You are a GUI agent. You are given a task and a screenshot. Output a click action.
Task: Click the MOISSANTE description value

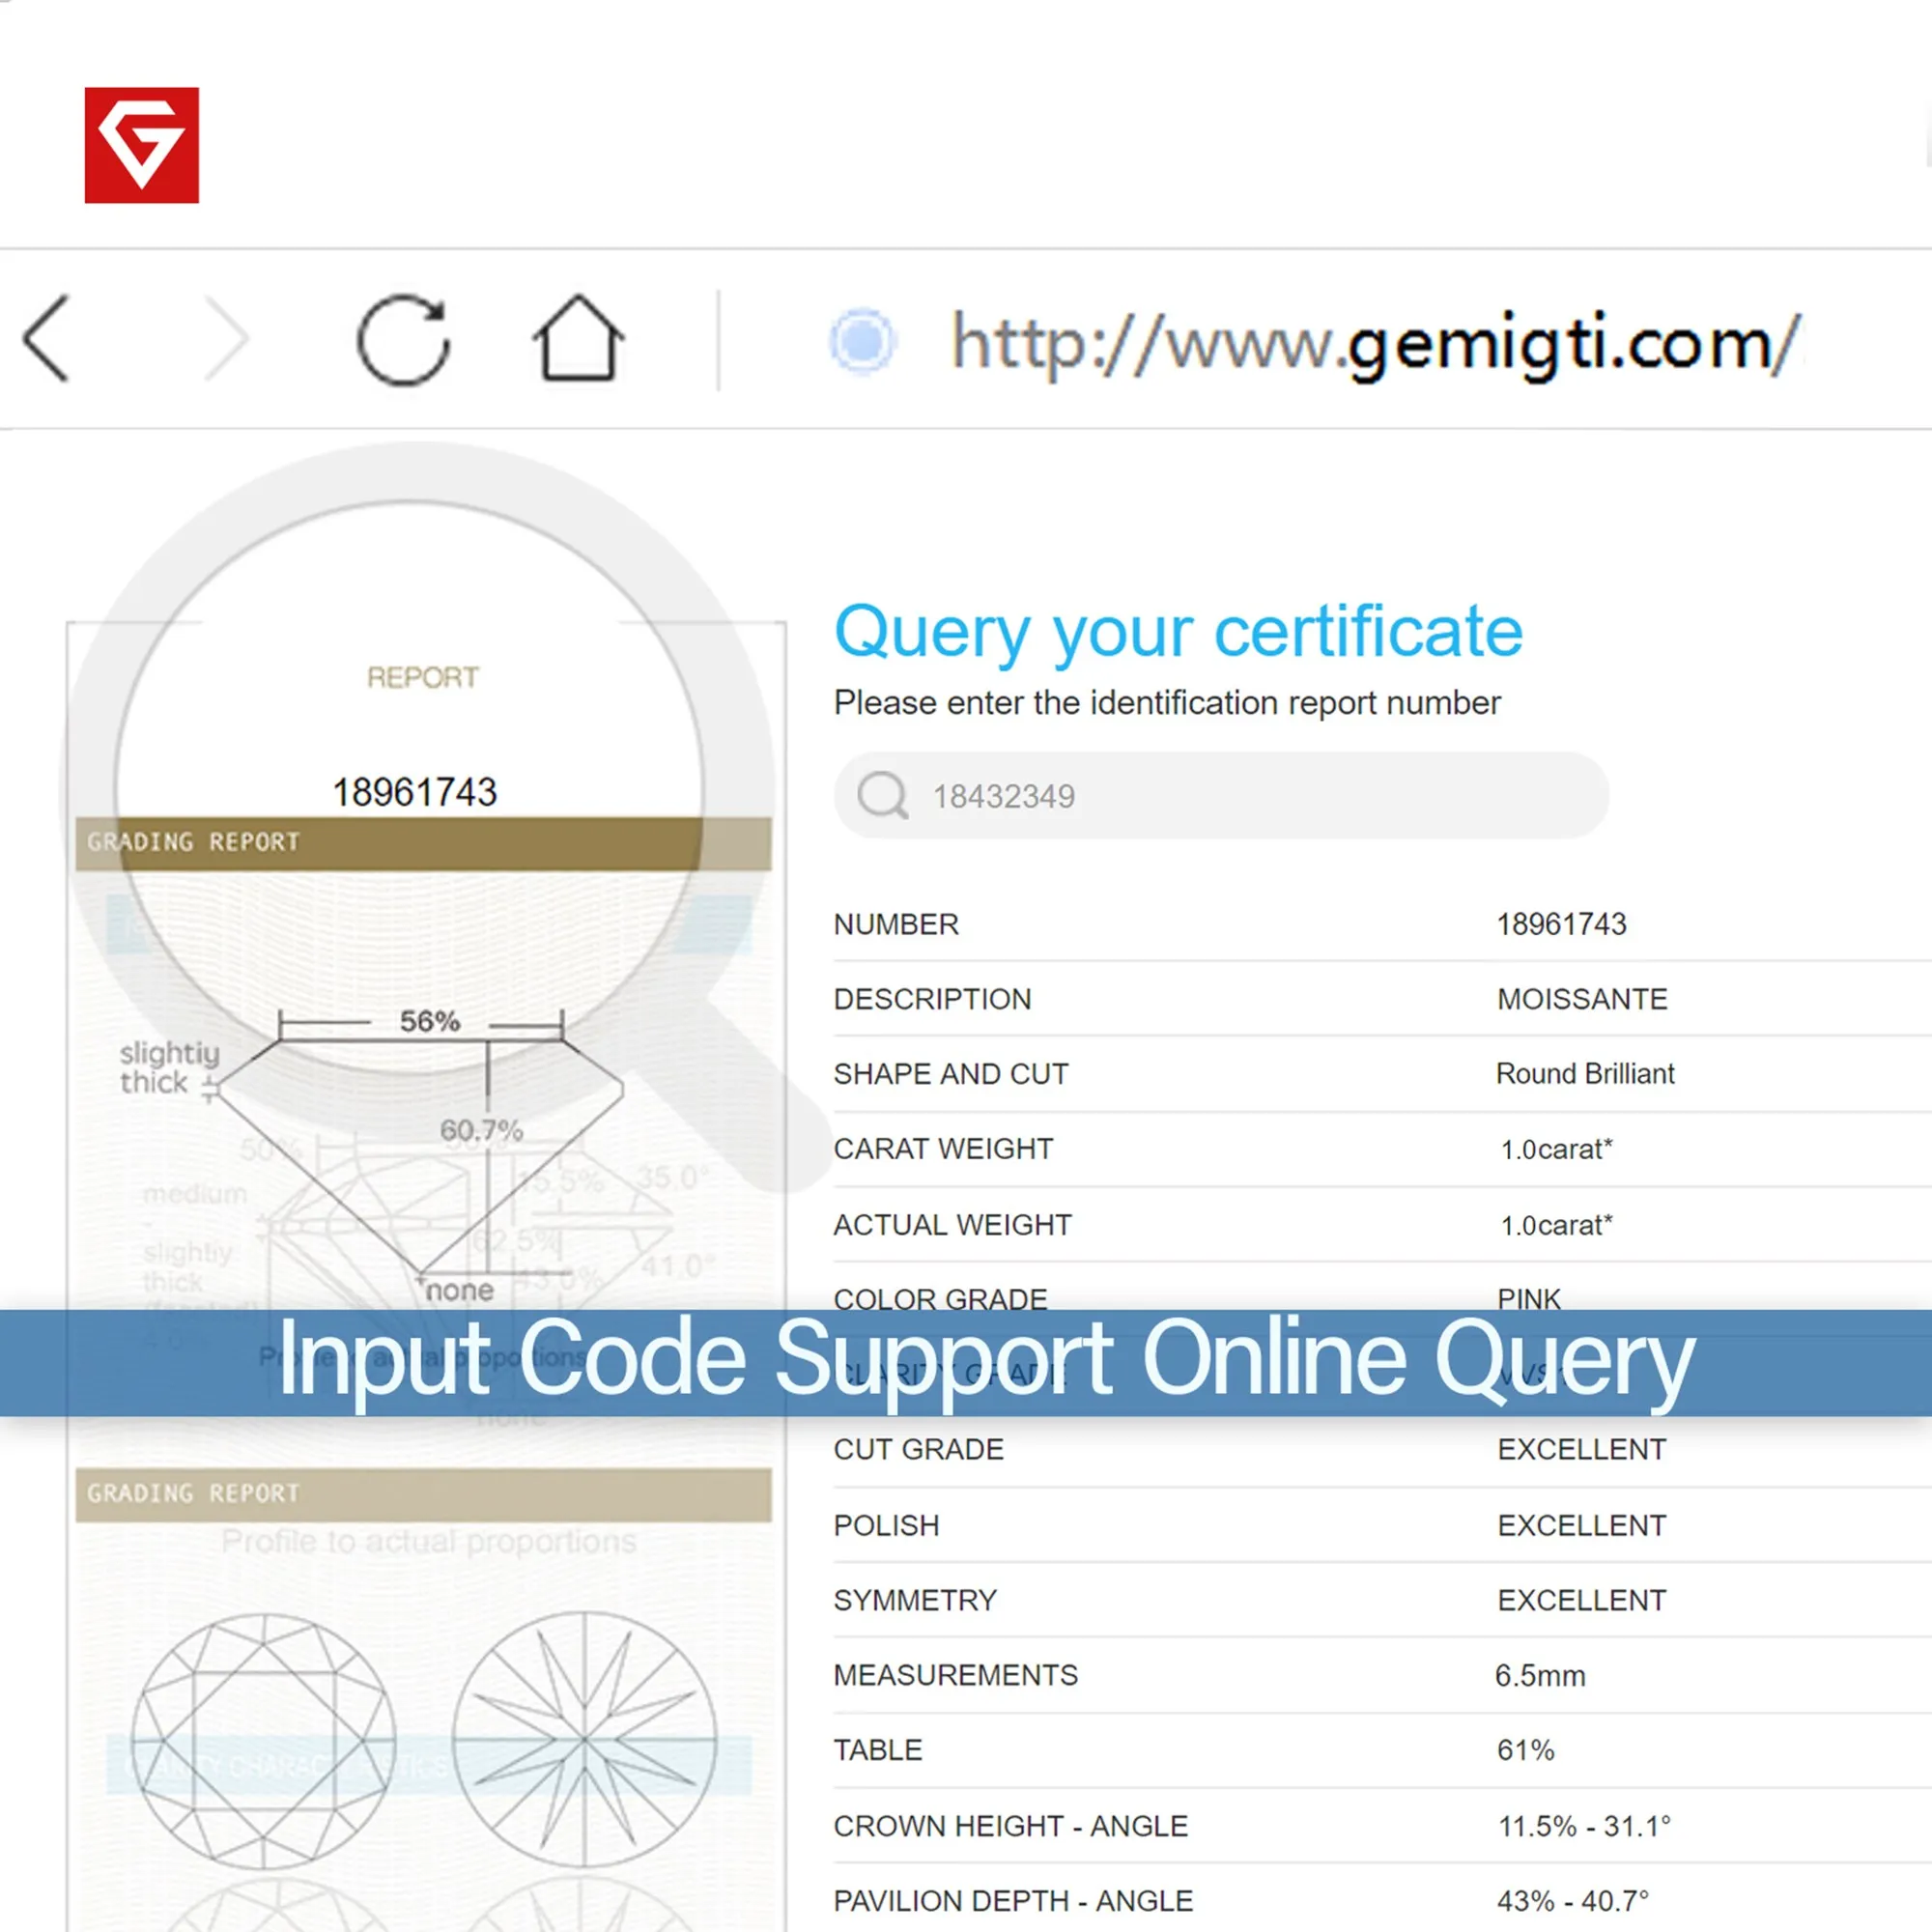(x=1581, y=999)
